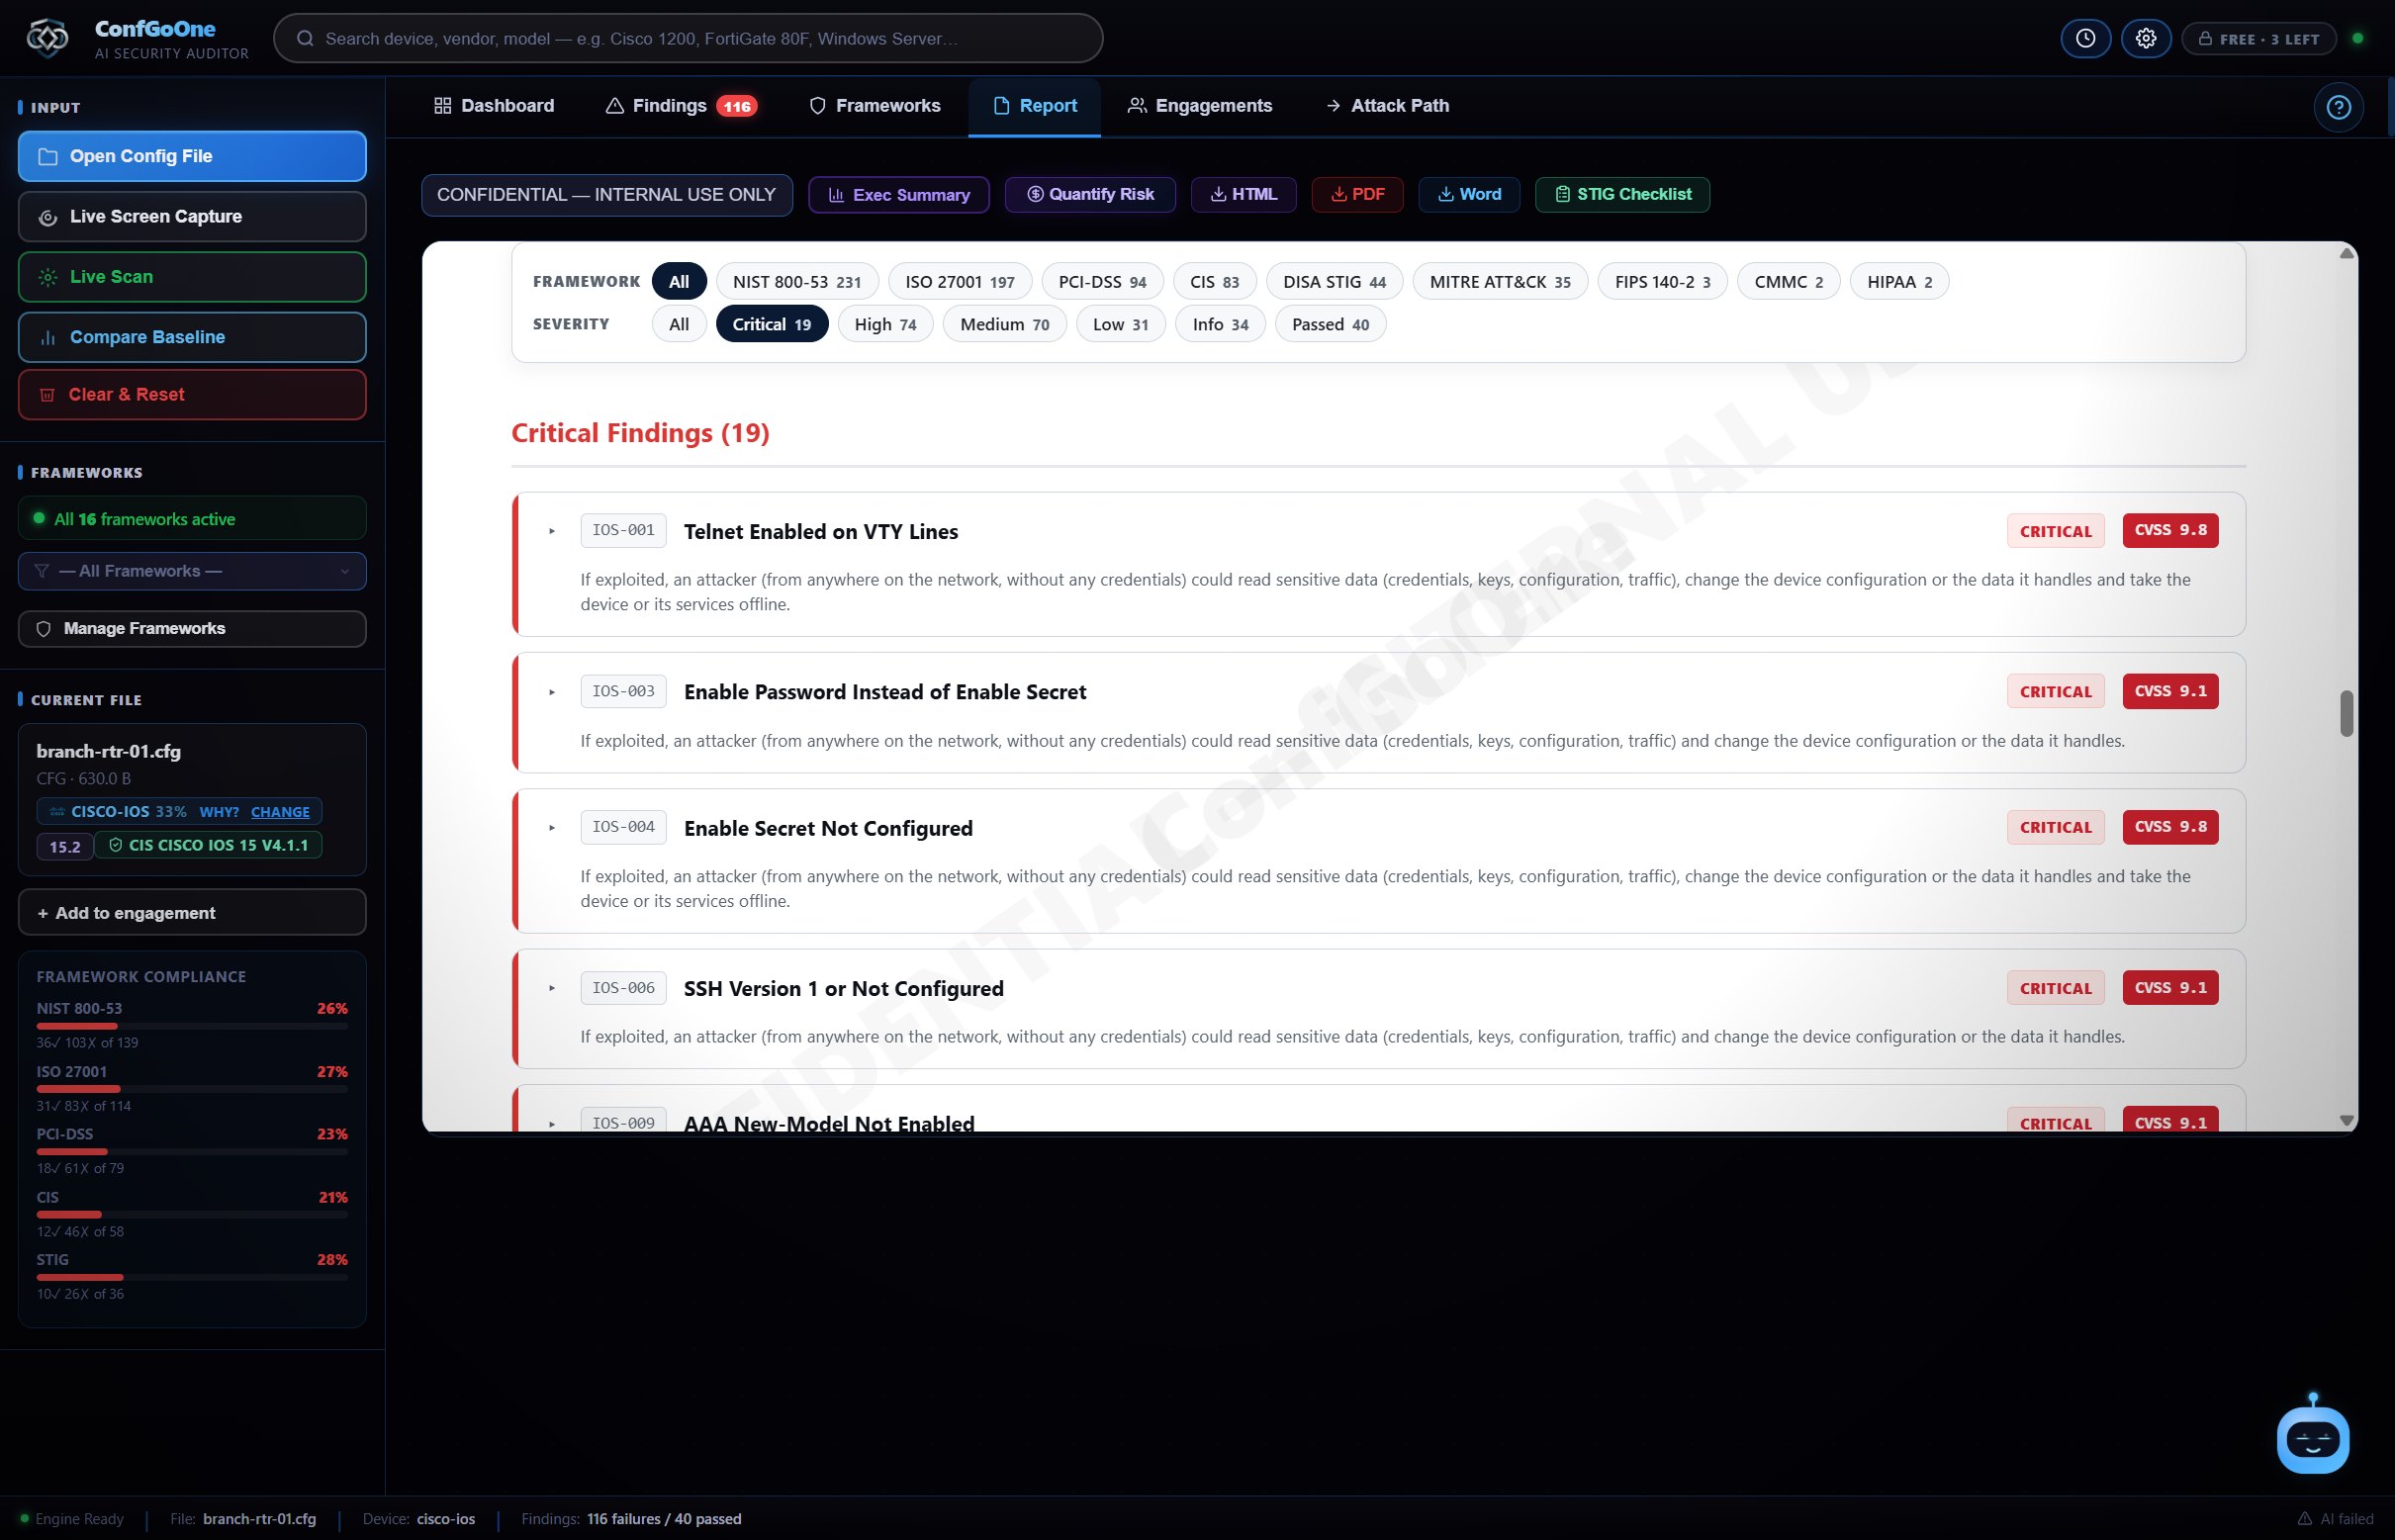Click the camera icon on Live Screen Capture
The height and width of the screenshot is (1540, 2395).
point(47,217)
